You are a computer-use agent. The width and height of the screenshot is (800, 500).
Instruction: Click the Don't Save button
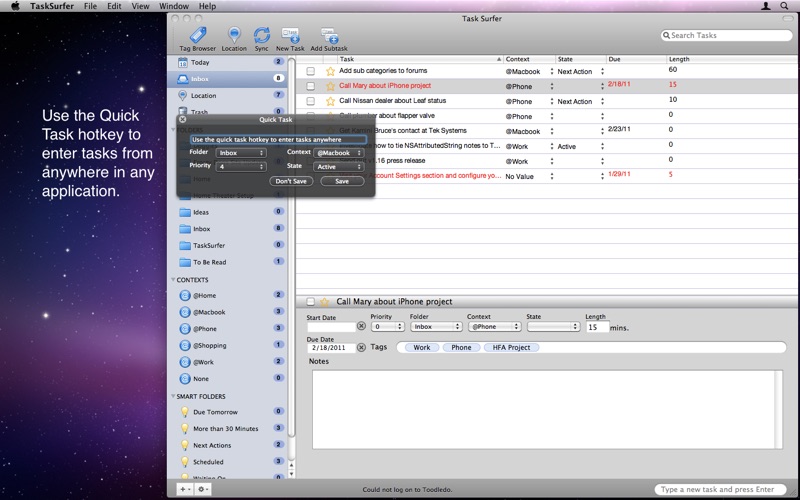tap(291, 181)
